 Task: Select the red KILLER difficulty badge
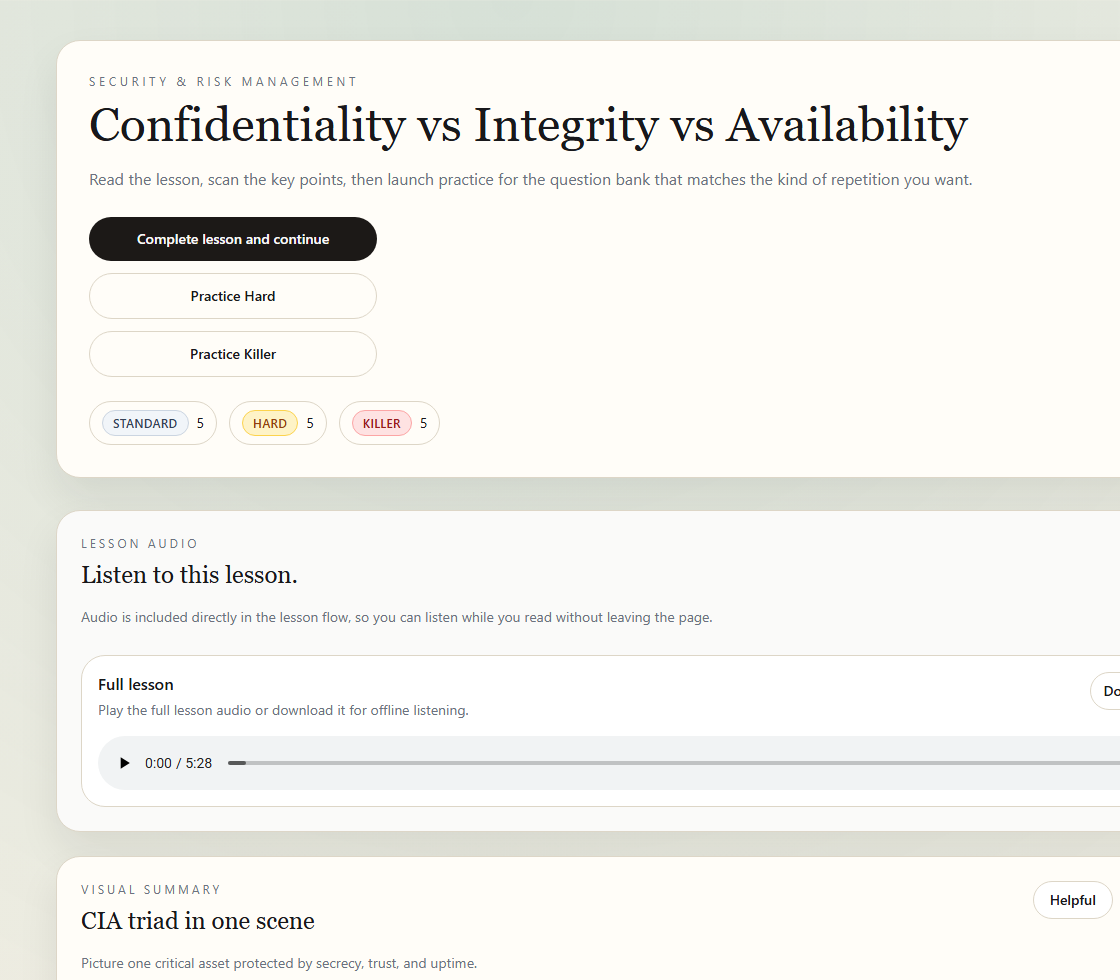[x=381, y=424]
